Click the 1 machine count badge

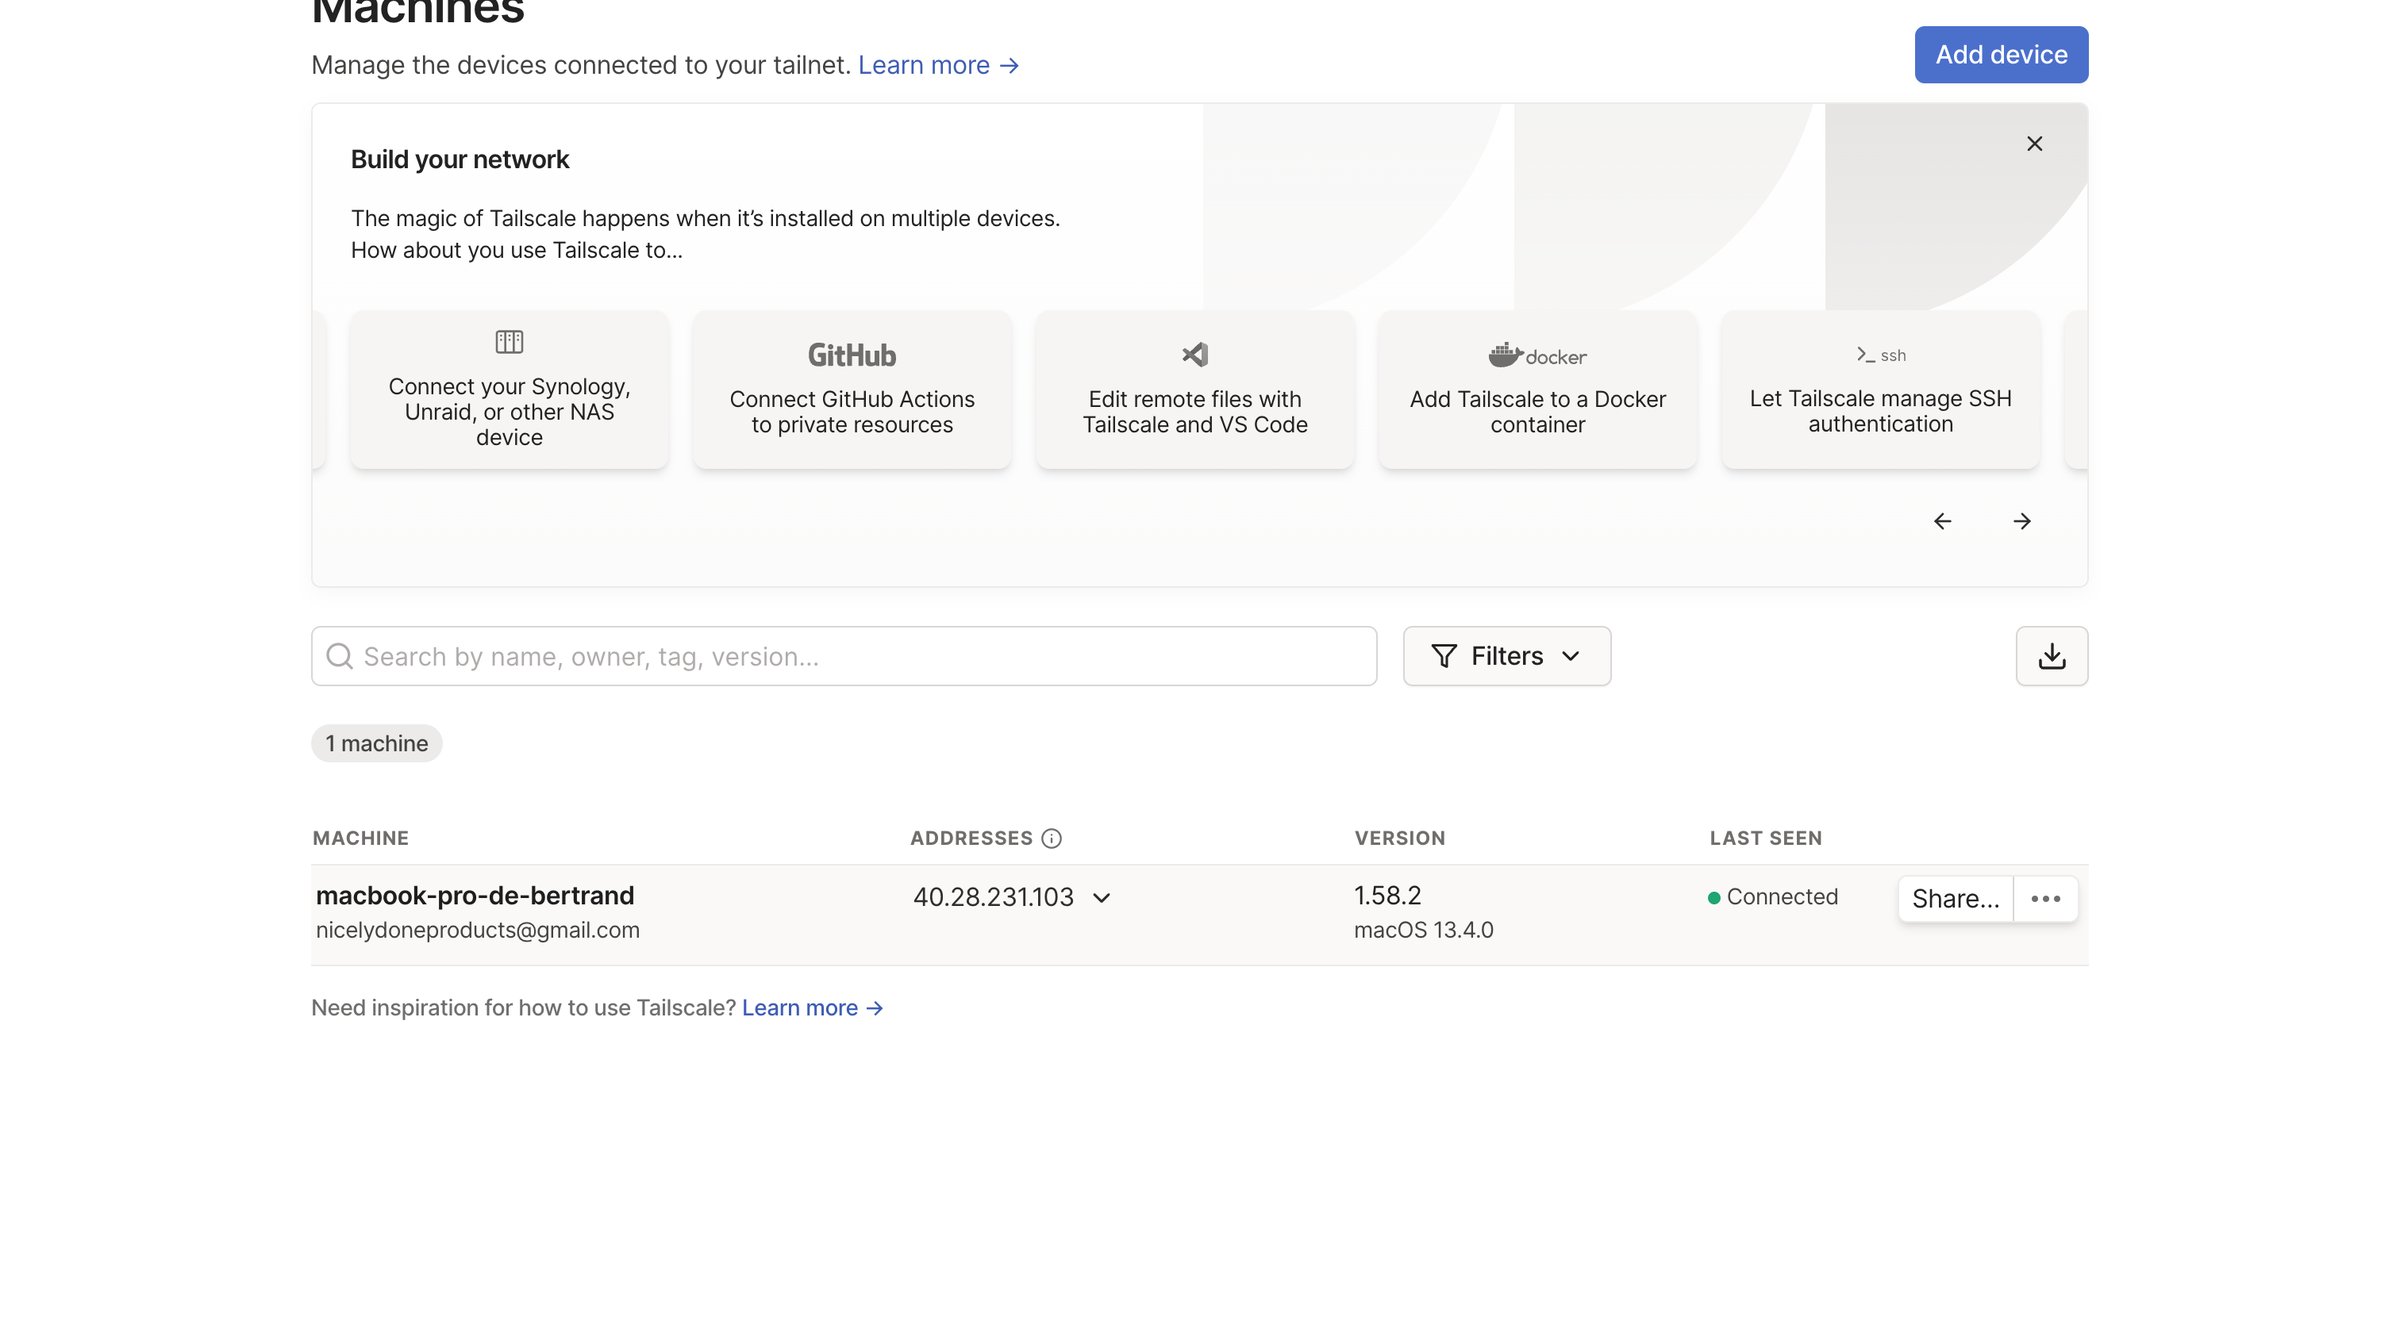coord(377,743)
